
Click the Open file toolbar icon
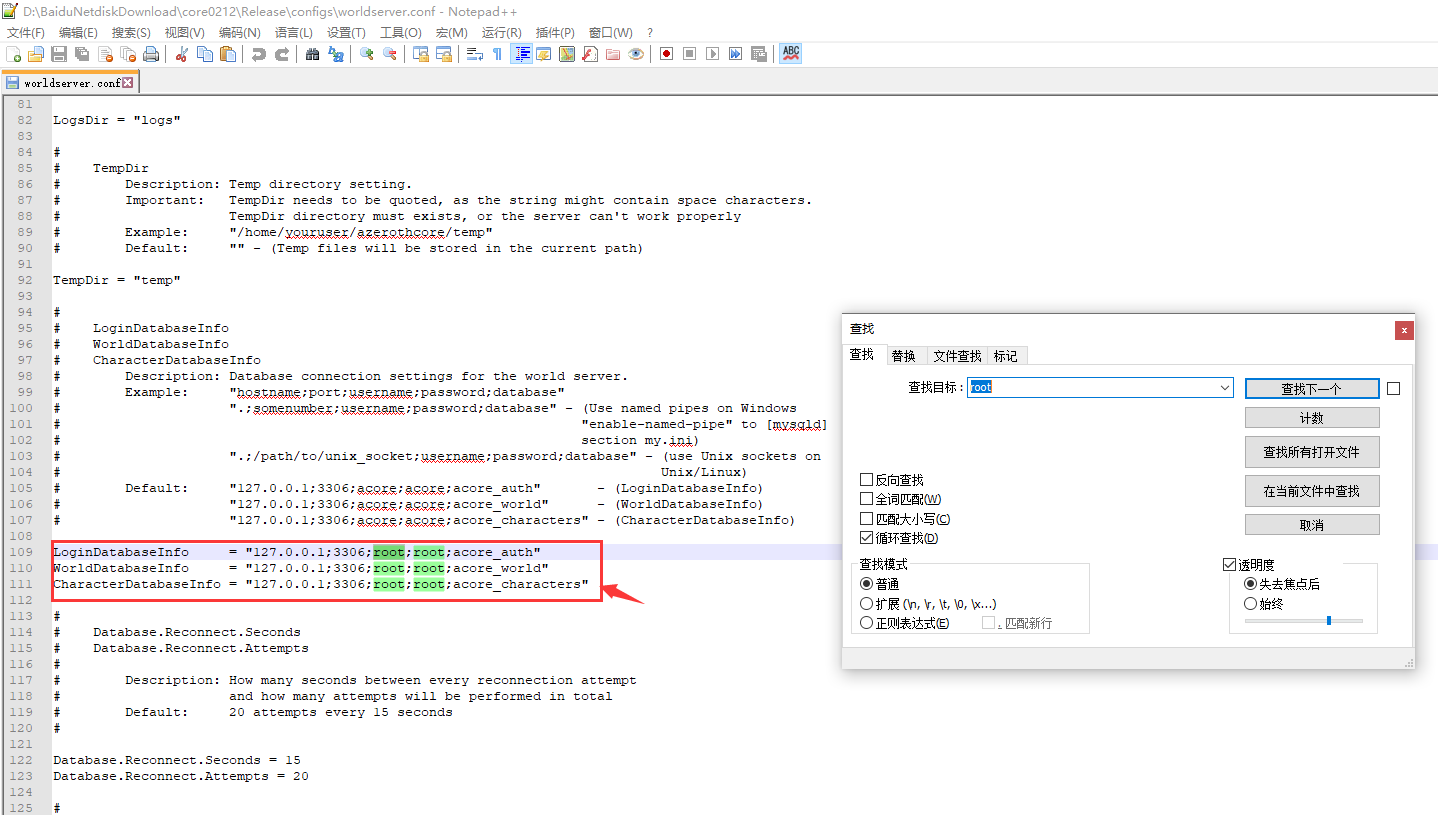click(x=35, y=54)
